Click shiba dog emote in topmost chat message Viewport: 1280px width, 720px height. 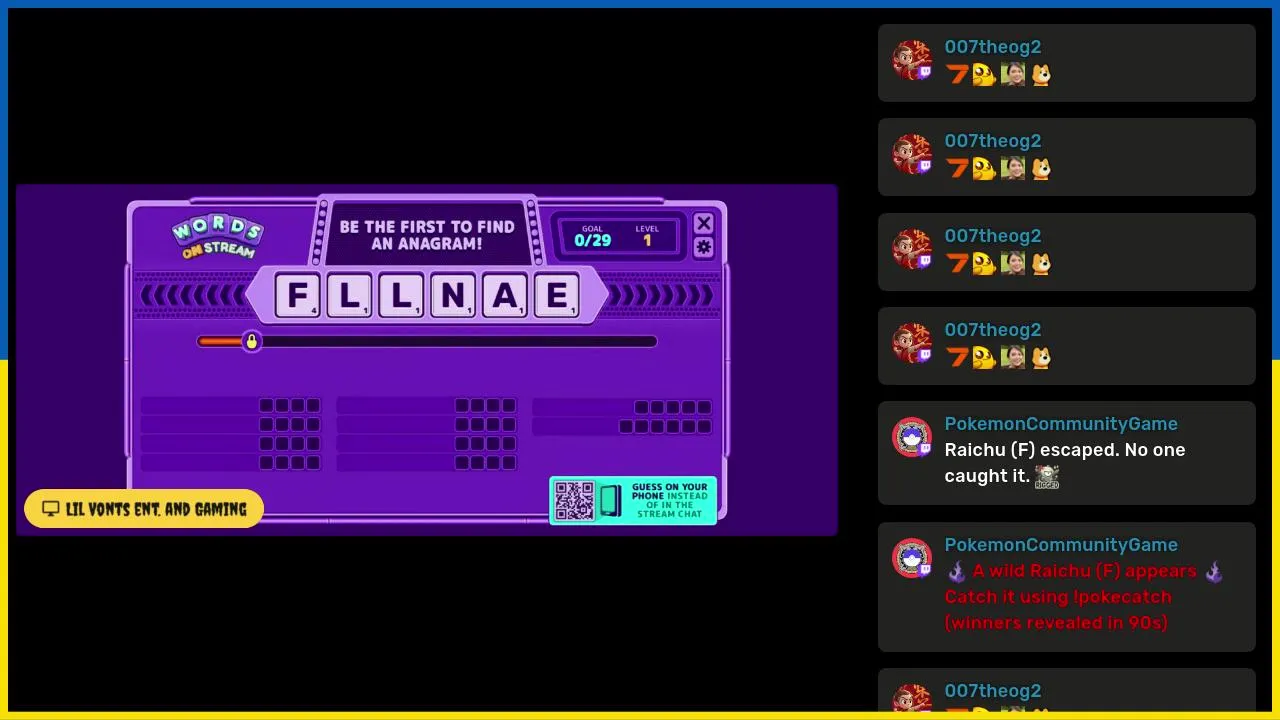(1041, 74)
